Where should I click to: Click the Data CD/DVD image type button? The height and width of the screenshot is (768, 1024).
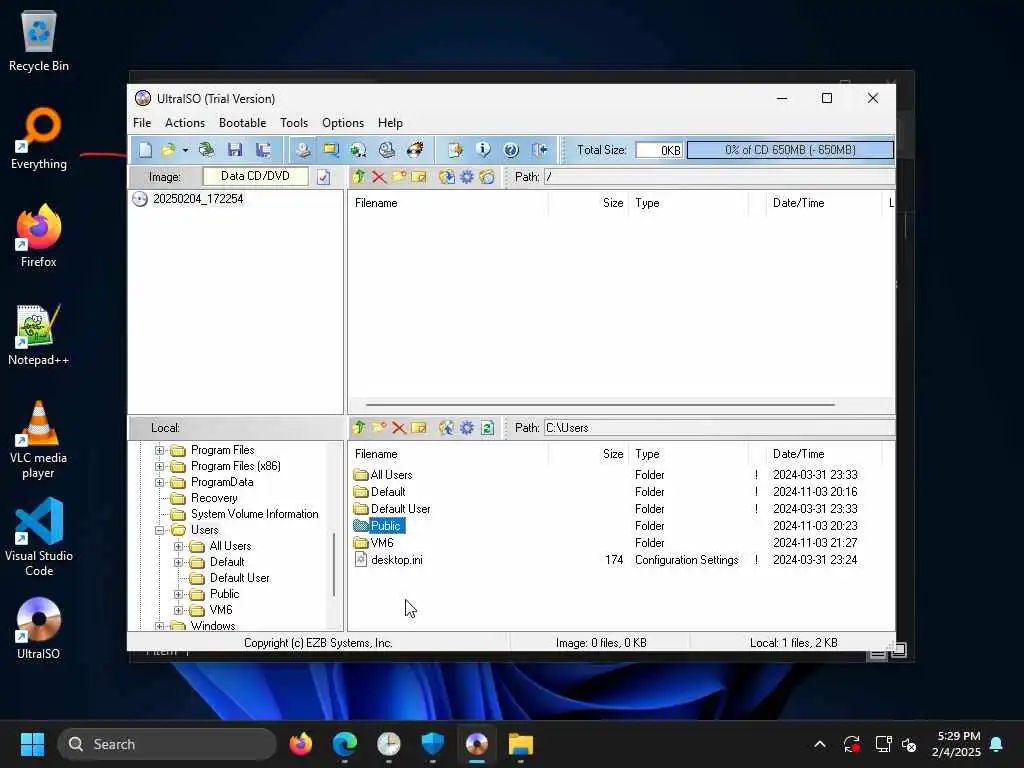pyautogui.click(x=255, y=176)
